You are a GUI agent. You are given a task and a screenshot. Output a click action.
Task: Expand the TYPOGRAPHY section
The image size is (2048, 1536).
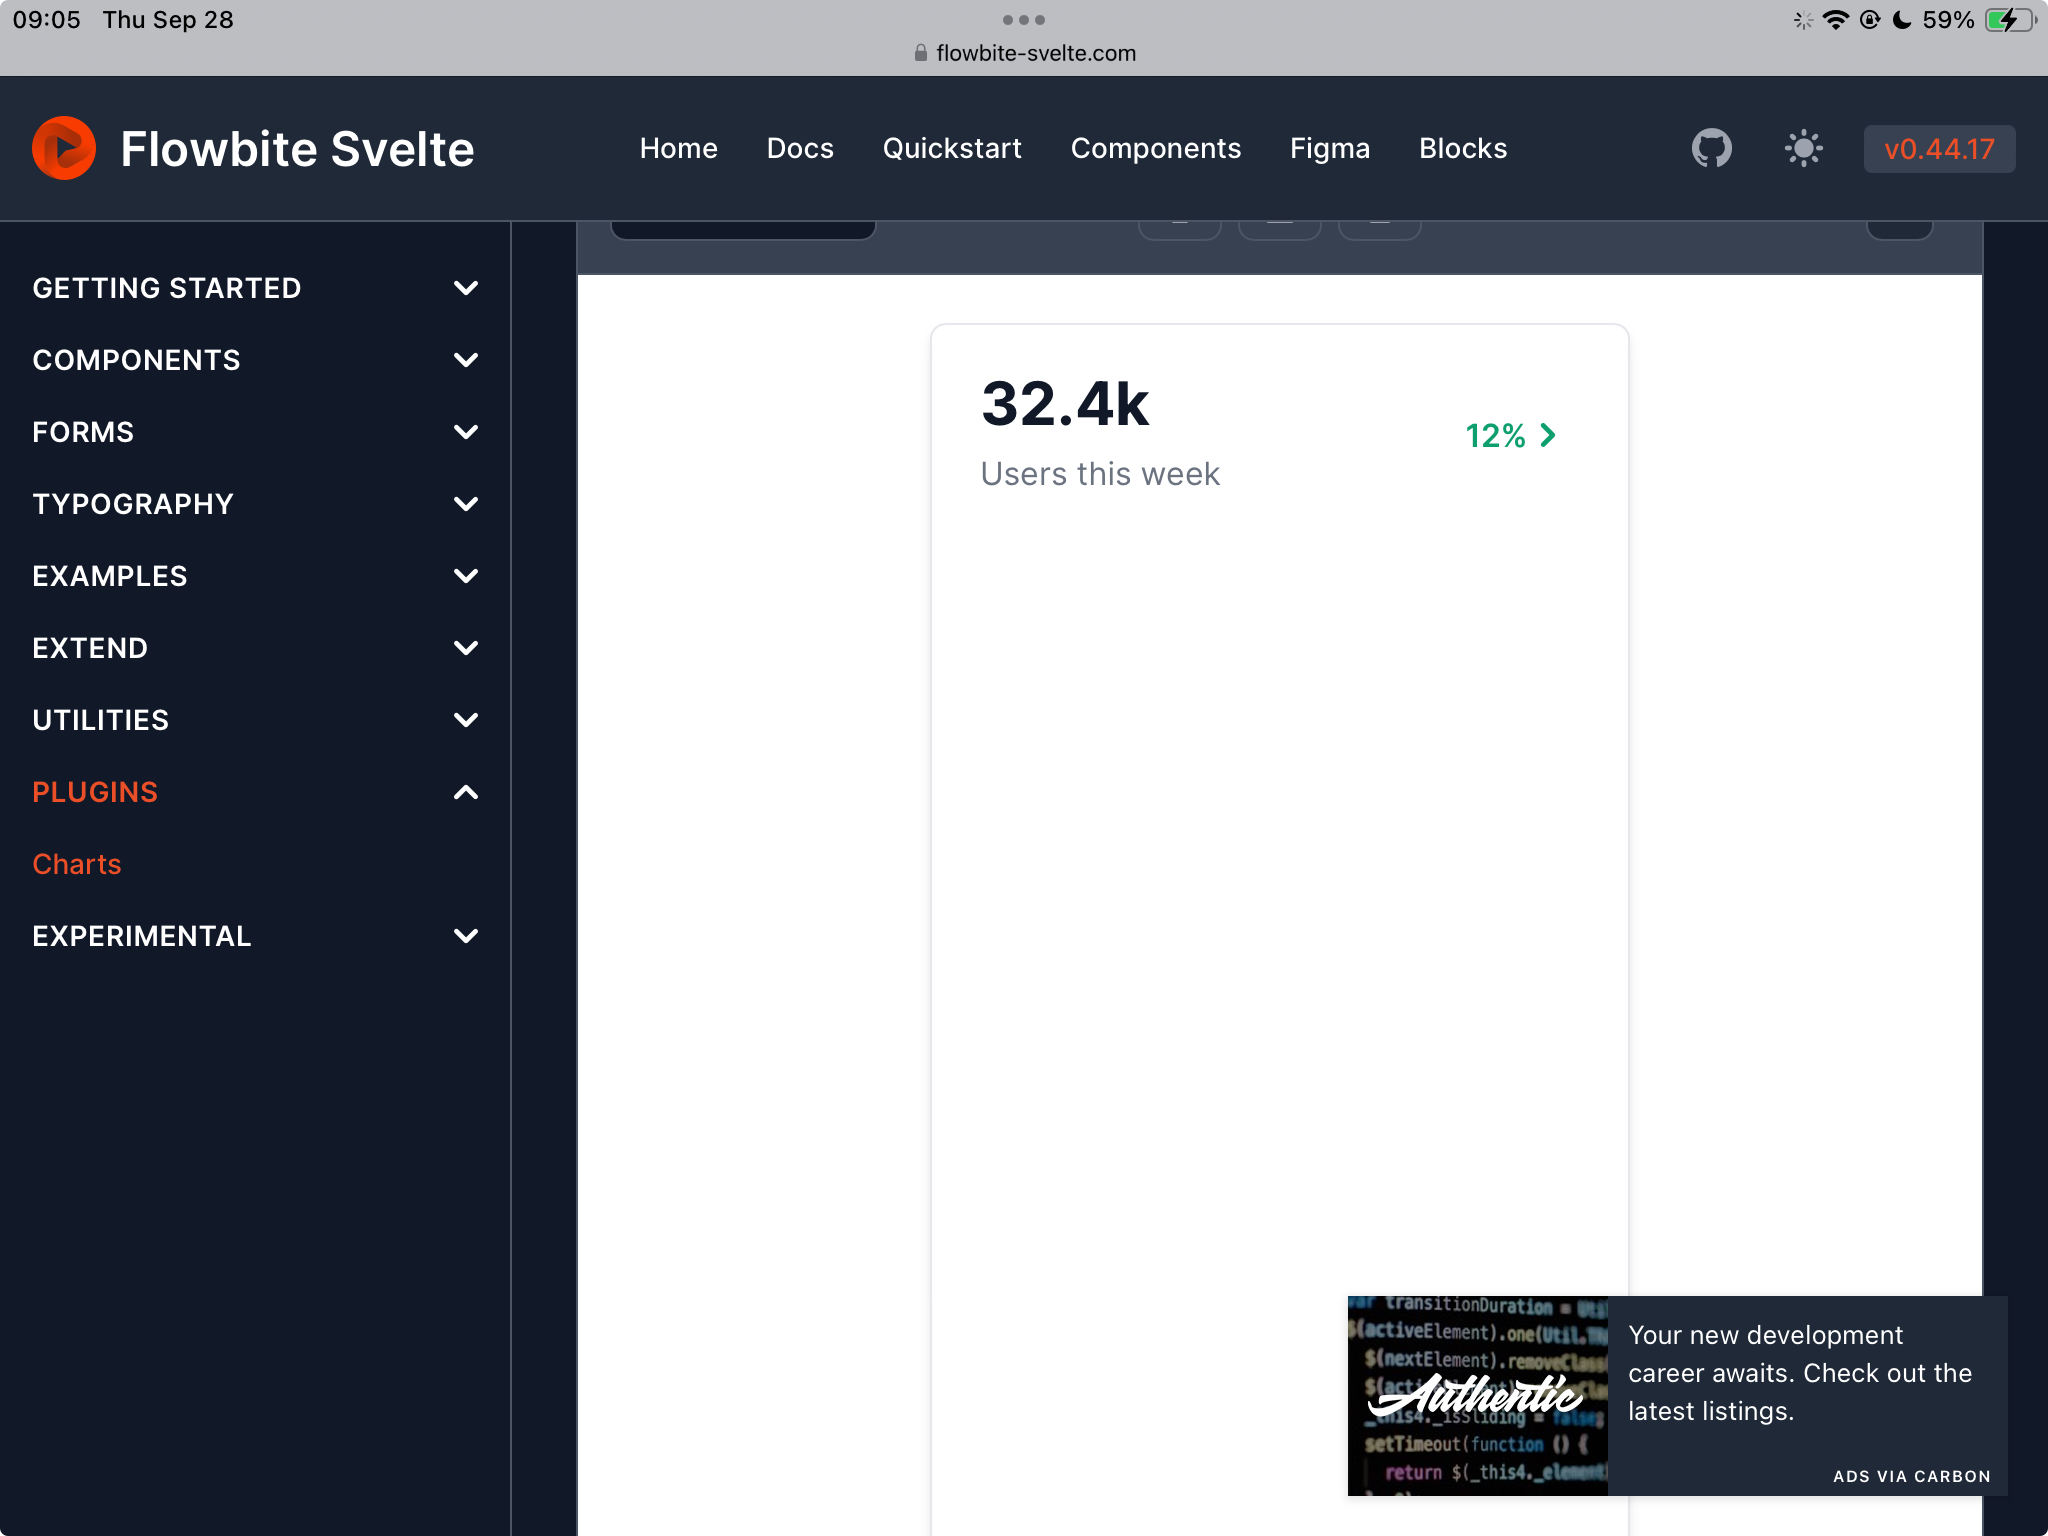(133, 504)
